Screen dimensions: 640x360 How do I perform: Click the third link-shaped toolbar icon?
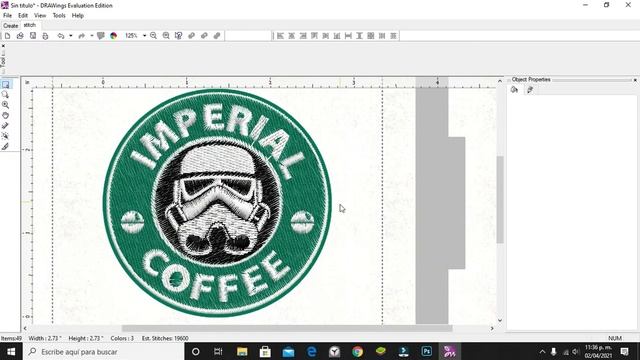[217, 36]
